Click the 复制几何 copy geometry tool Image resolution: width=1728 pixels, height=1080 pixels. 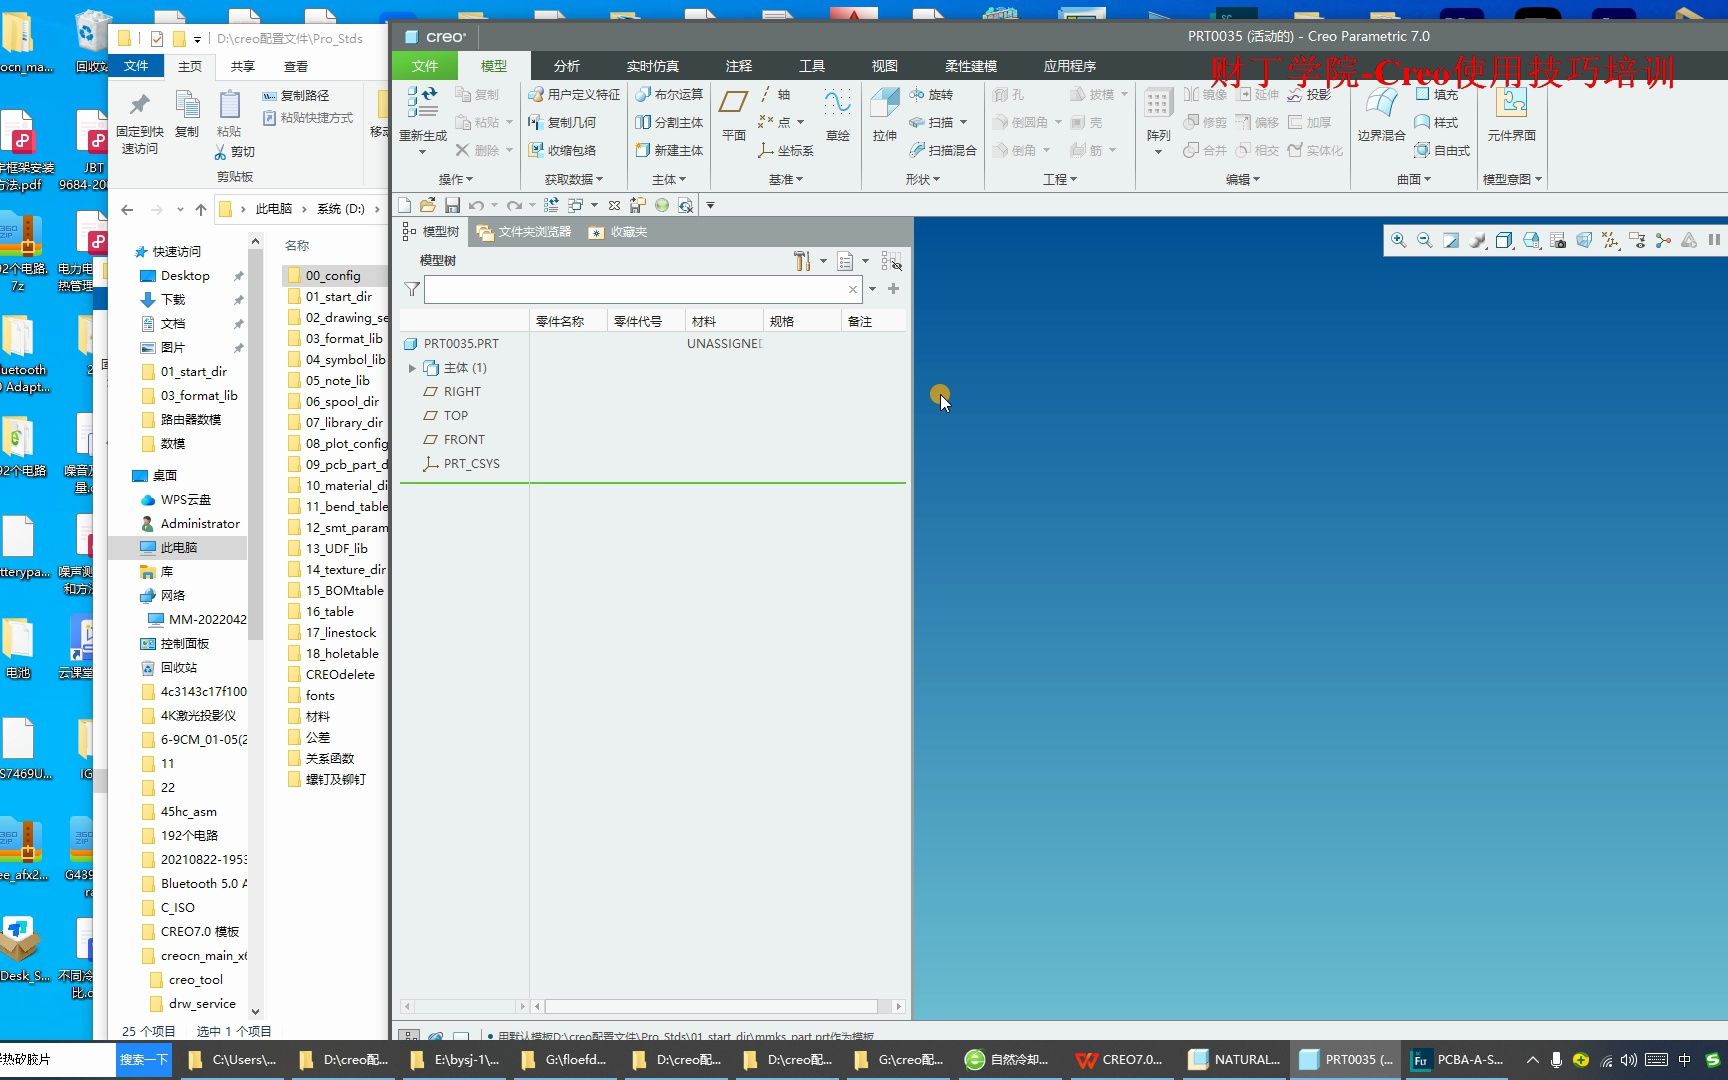coord(562,122)
